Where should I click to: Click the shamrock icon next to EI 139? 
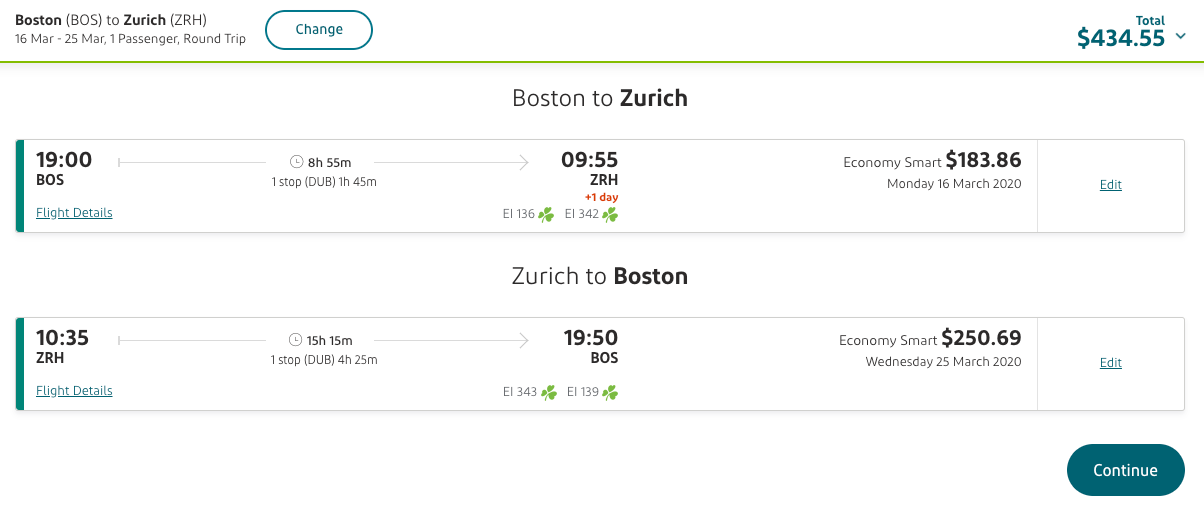coord(610,392)
